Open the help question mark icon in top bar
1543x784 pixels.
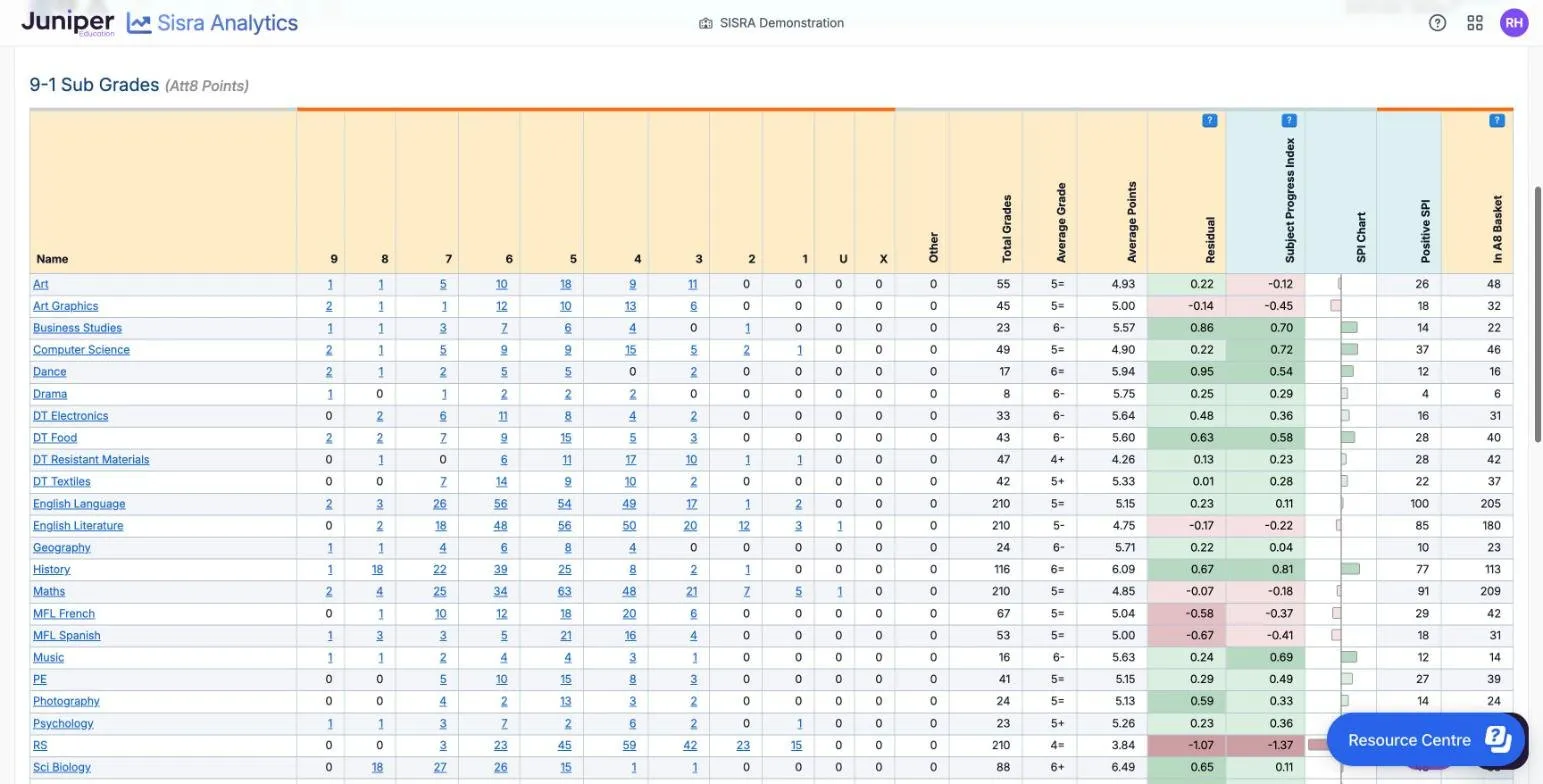pos(1437,23)
